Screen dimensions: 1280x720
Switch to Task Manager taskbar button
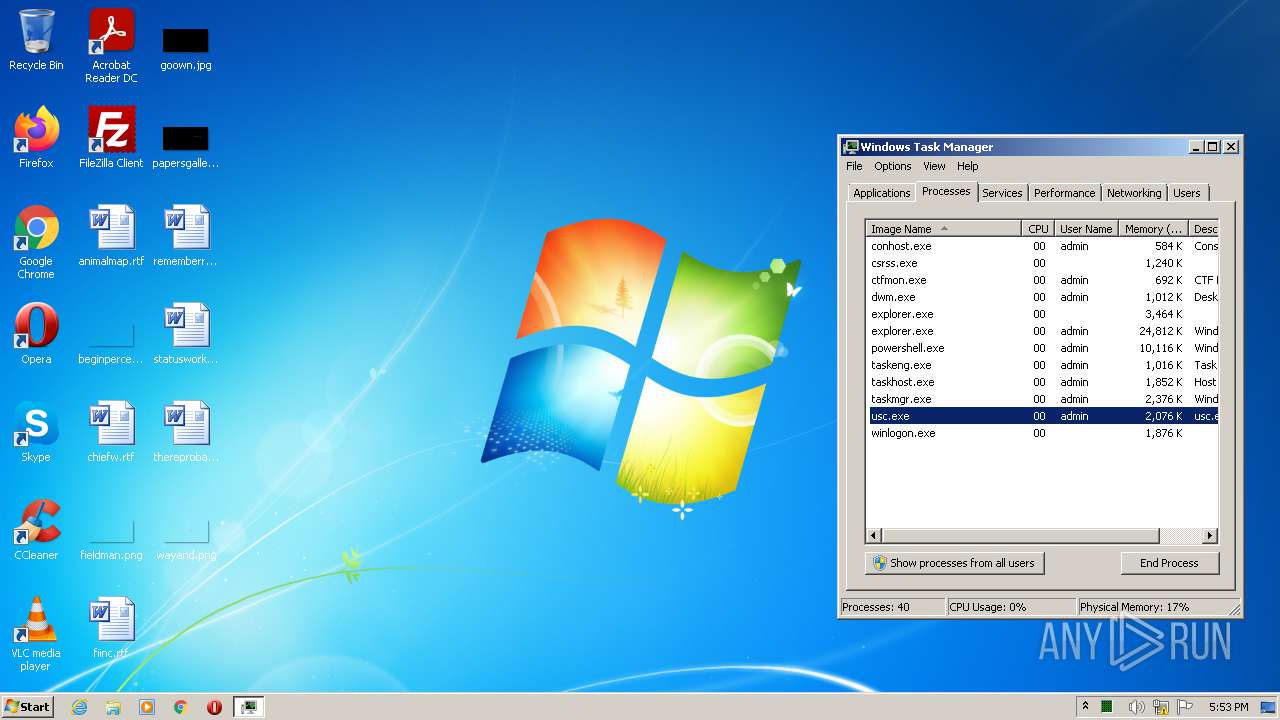248,707
